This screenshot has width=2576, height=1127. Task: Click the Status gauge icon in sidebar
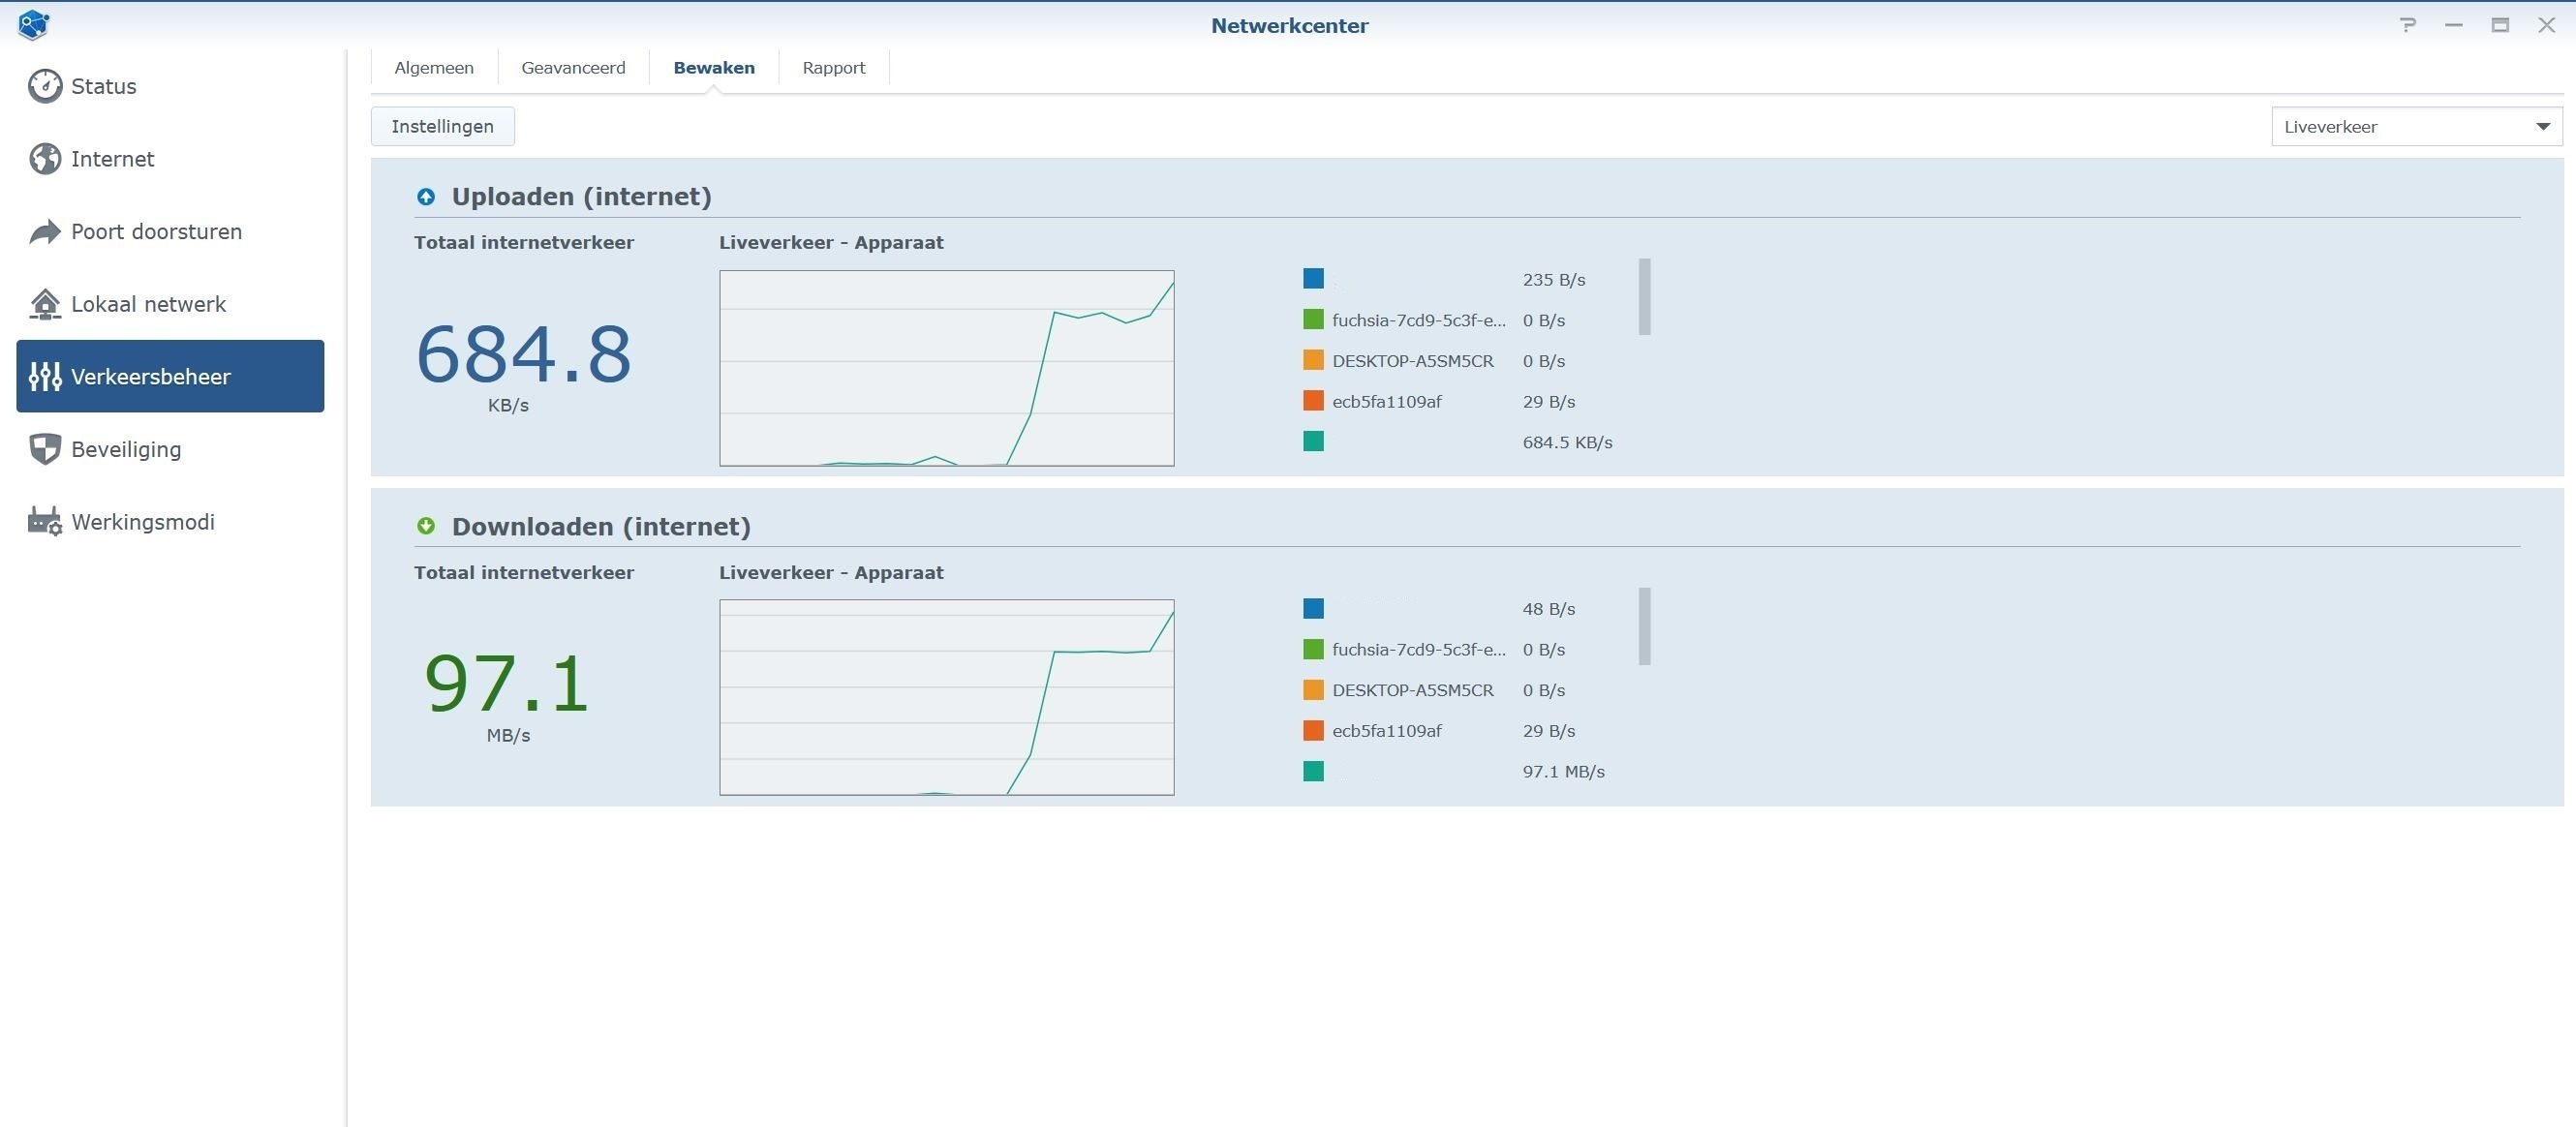pos(45,86)
